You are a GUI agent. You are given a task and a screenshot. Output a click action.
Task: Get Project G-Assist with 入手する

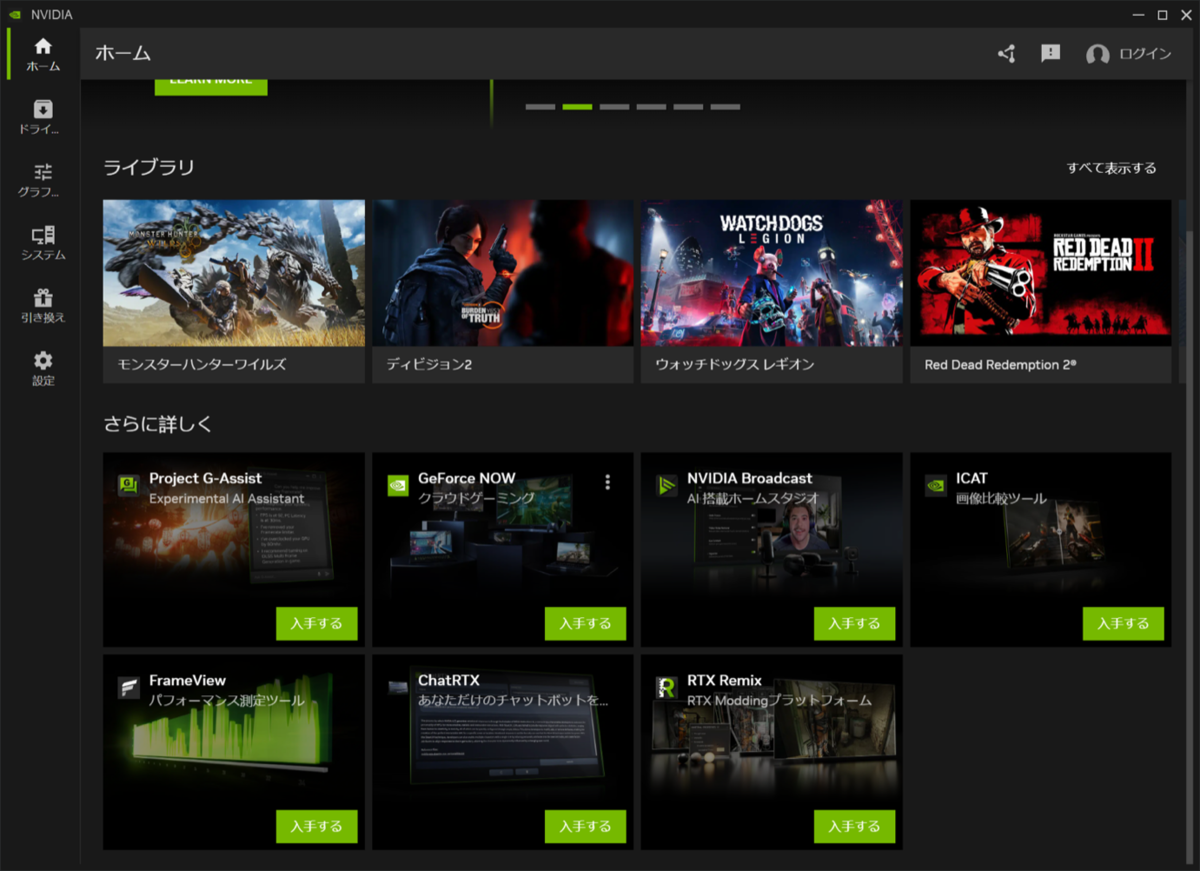[x=316, y=624]
